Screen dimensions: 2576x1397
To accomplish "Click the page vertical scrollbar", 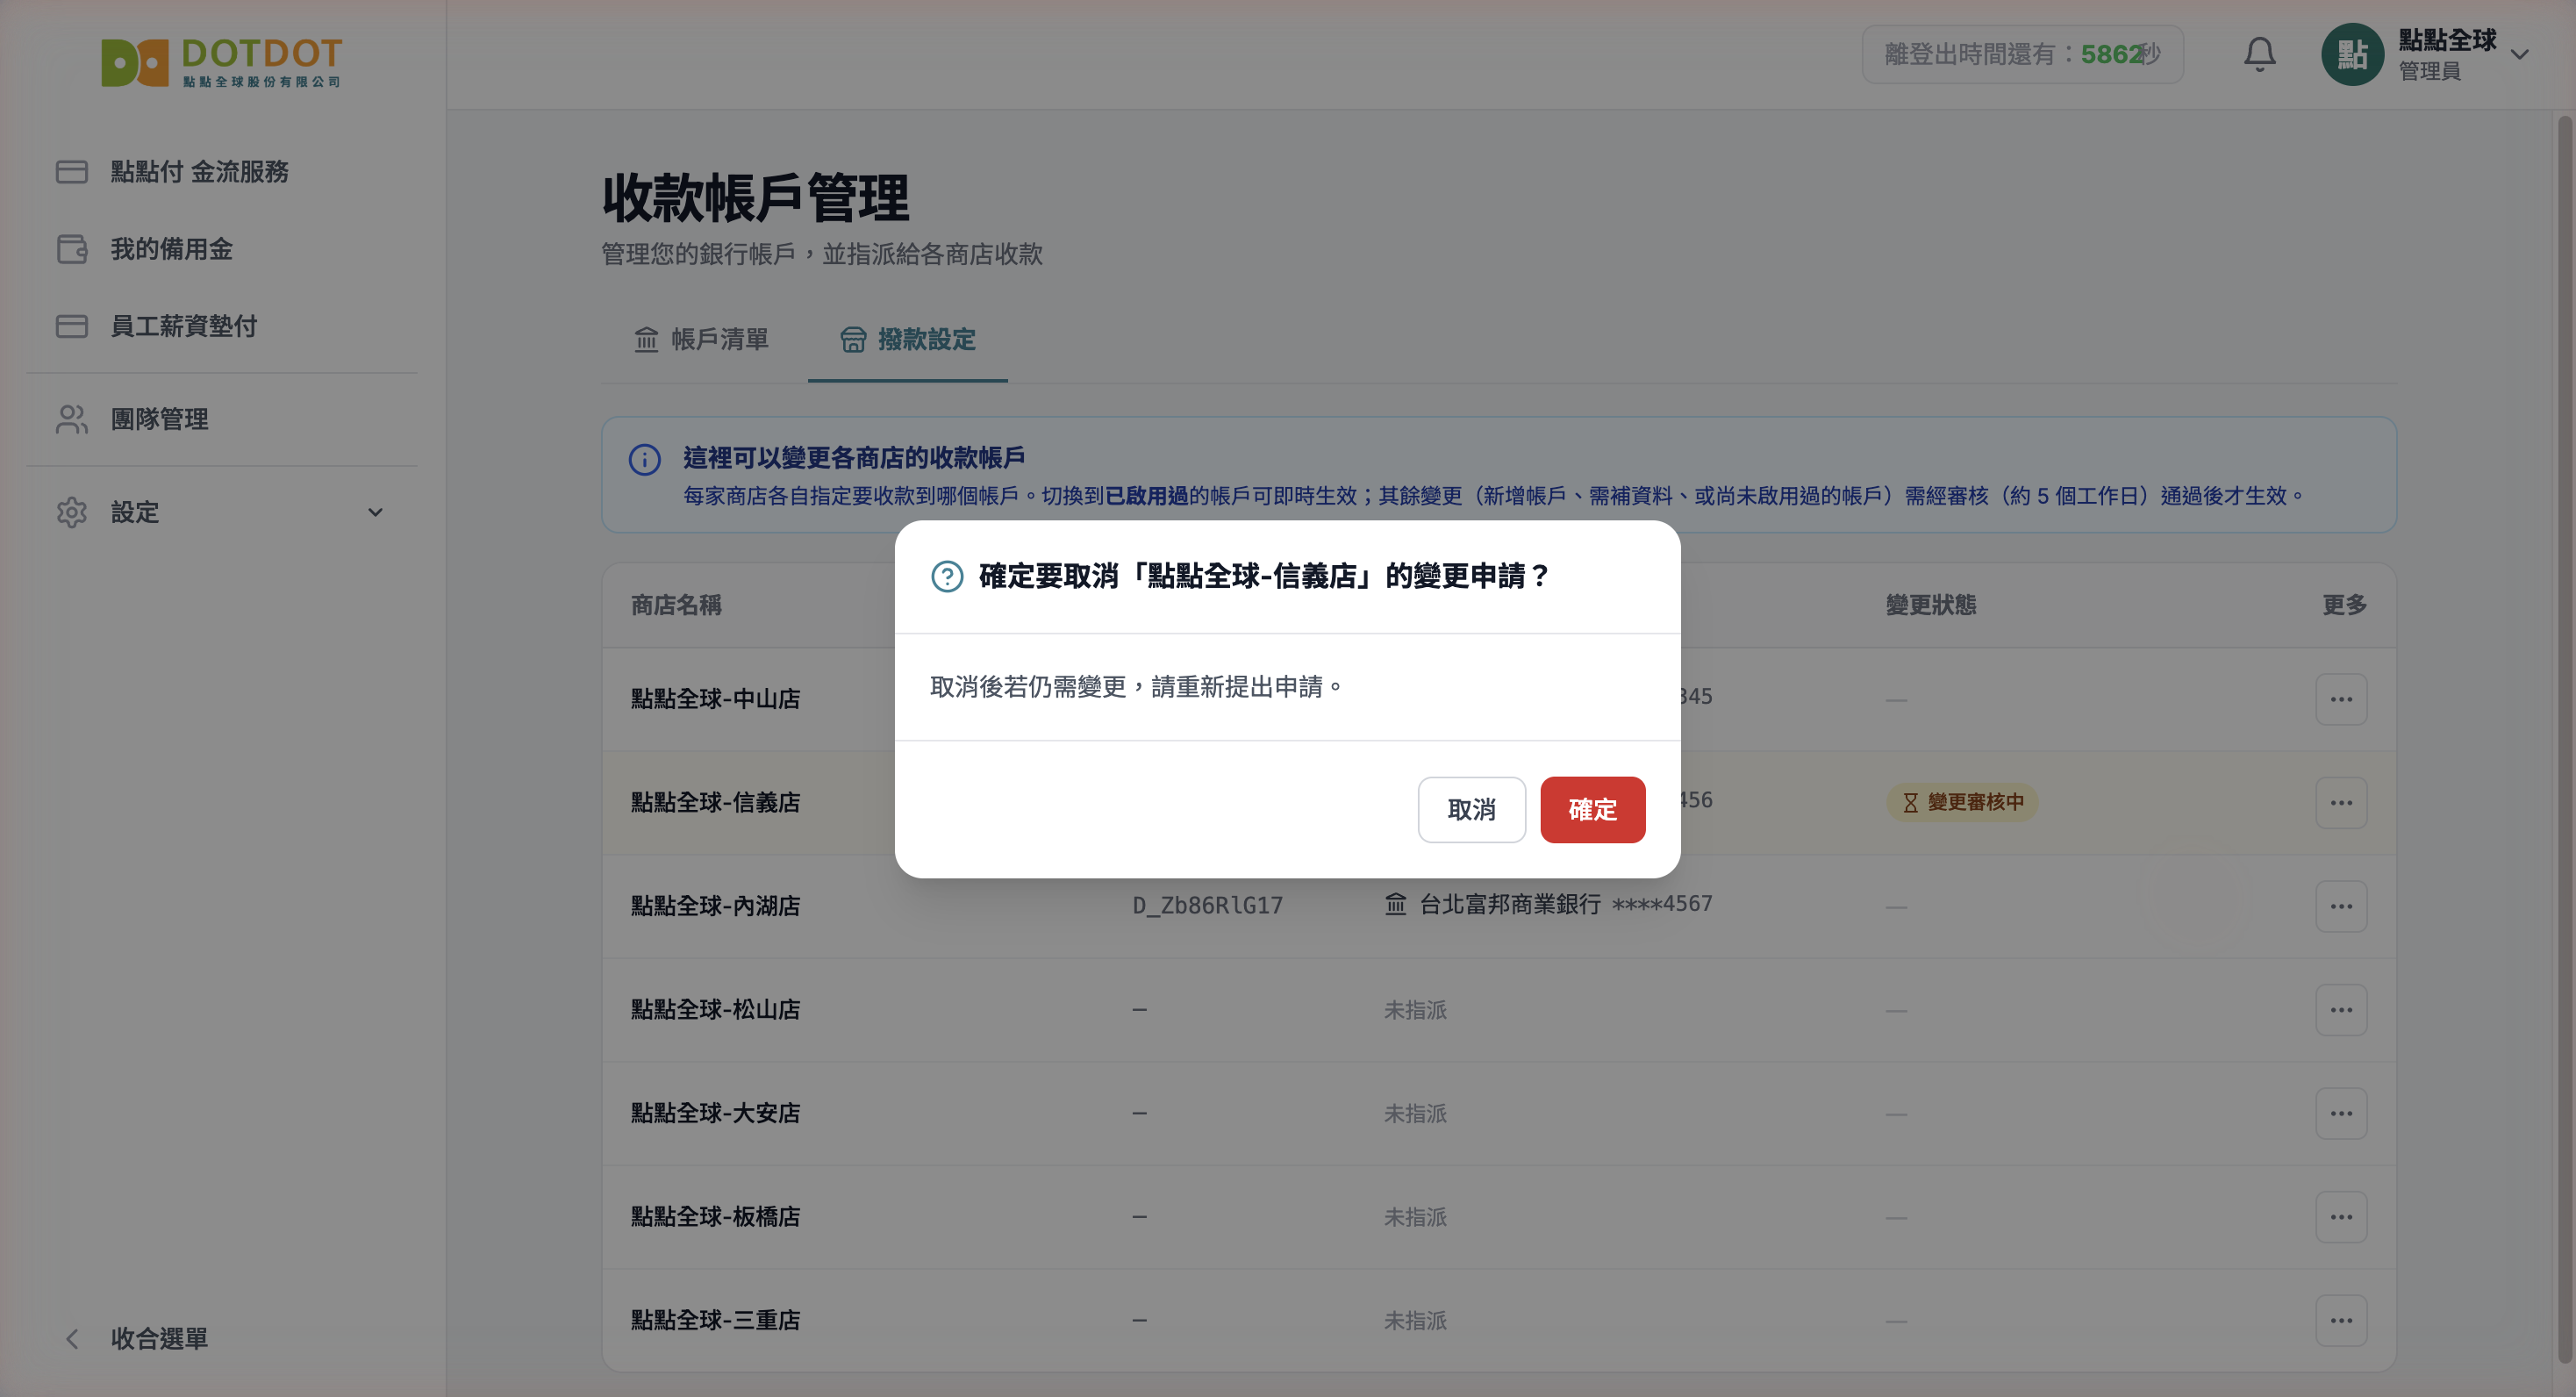I will [2564, 740].
